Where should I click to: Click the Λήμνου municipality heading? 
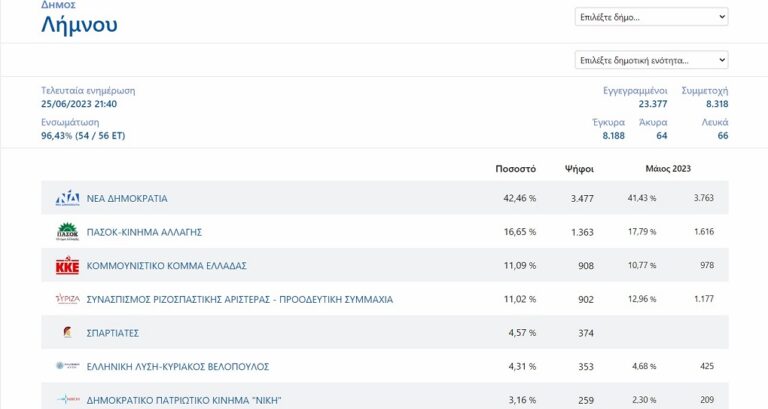pyautogui.click(x=79, y=24)
